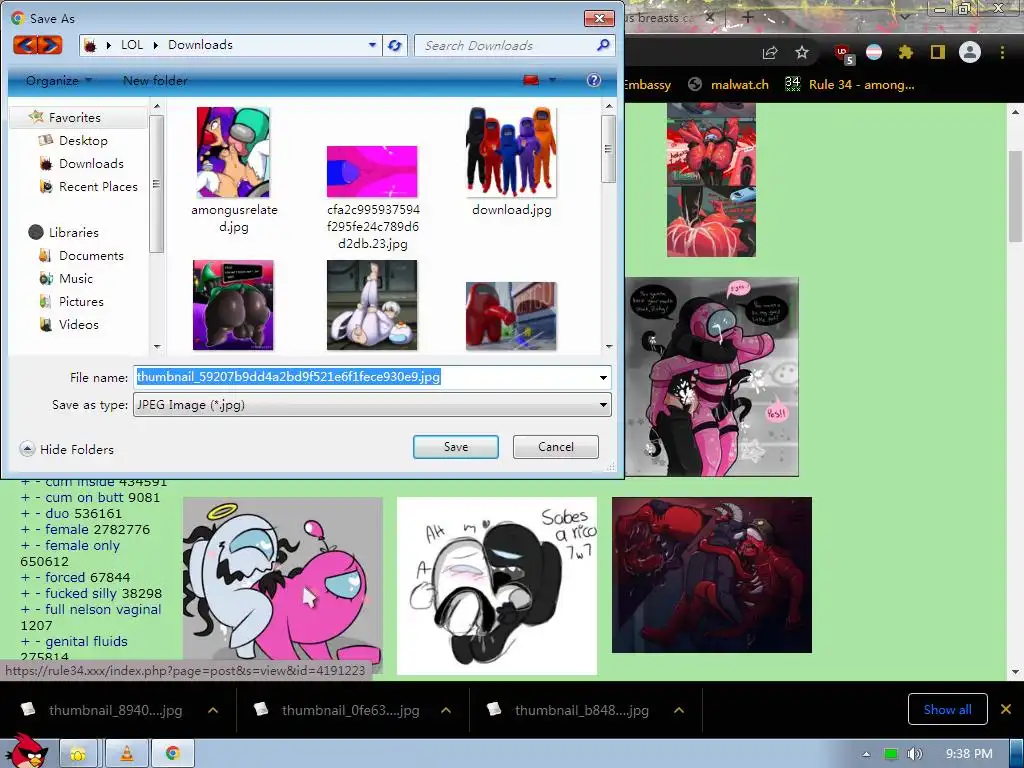Switch to Chrome in the taskbar
The image size is (1024, 768).
pos(172,754)
